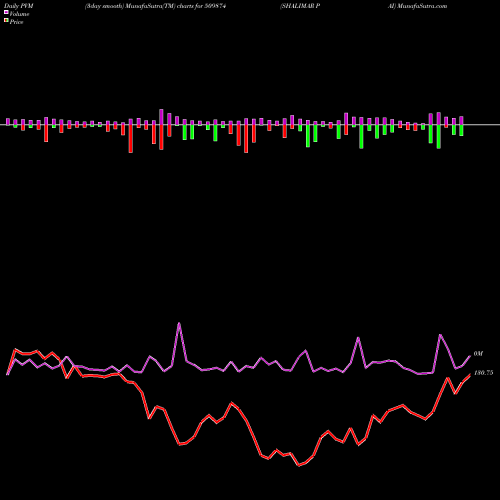Click the 180.75 price value label
This screenshot has height=500, width=500.
pos(483,373)
